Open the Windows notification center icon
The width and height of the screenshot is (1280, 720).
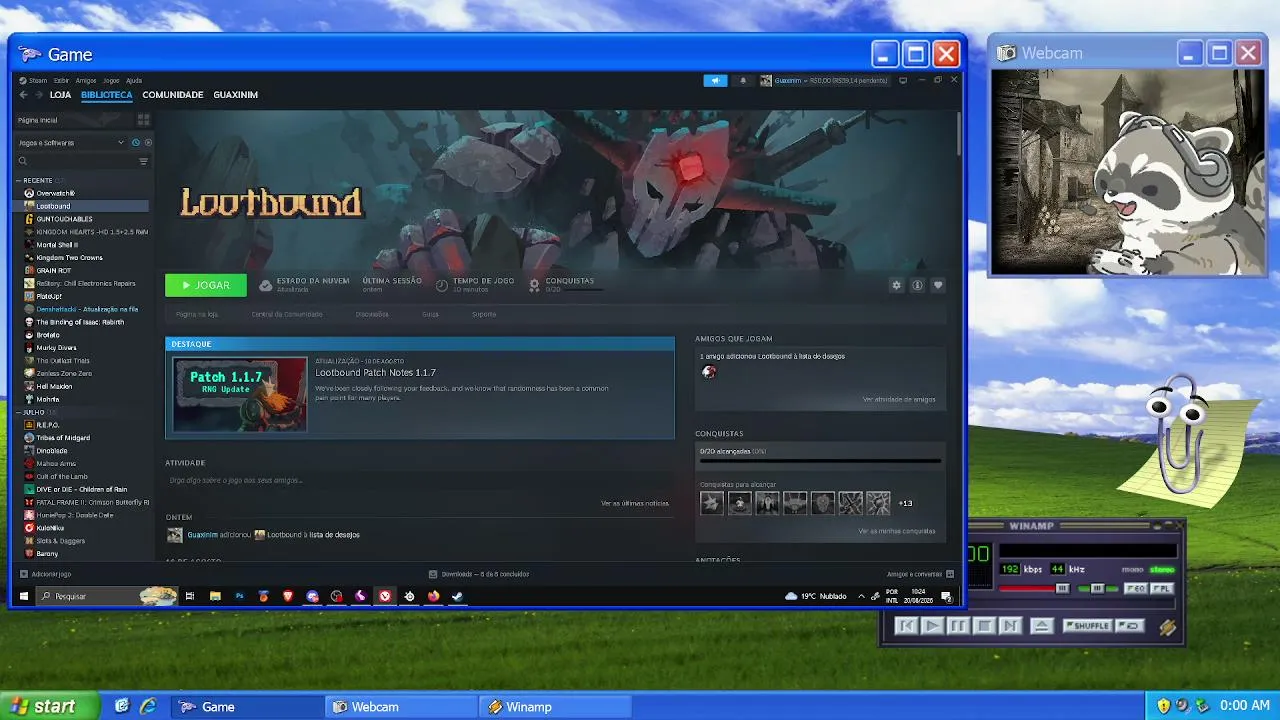[x=946, y=596]
